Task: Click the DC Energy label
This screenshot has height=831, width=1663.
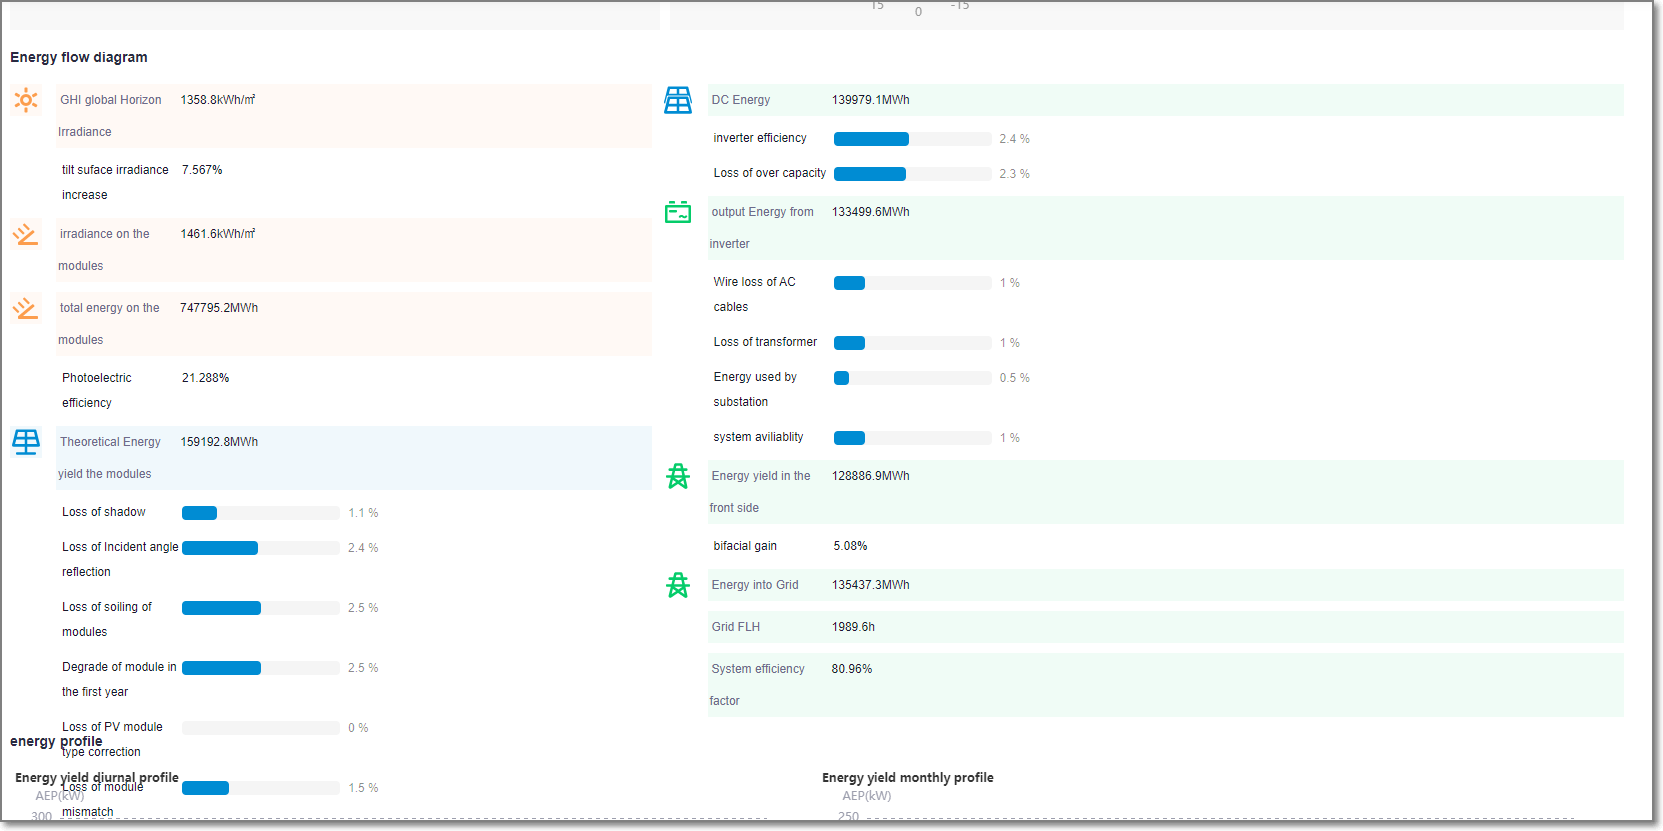Action: coord(741,100)
